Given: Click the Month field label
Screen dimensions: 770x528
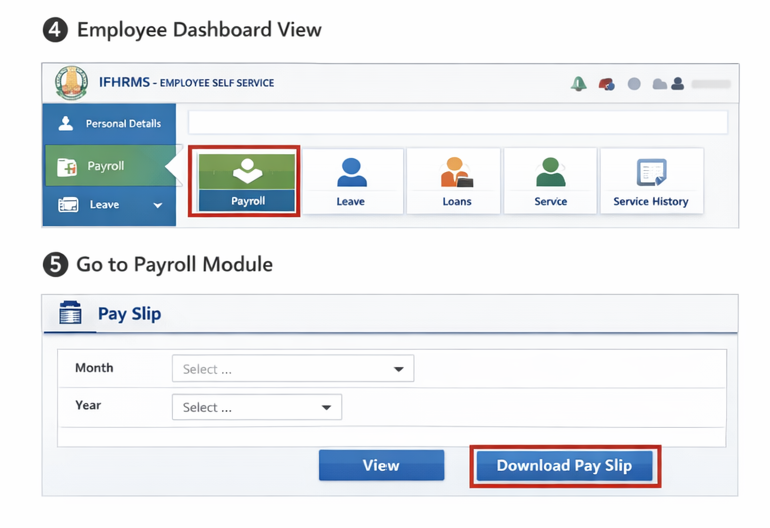Looking at the screenshot, I should 94,368.
